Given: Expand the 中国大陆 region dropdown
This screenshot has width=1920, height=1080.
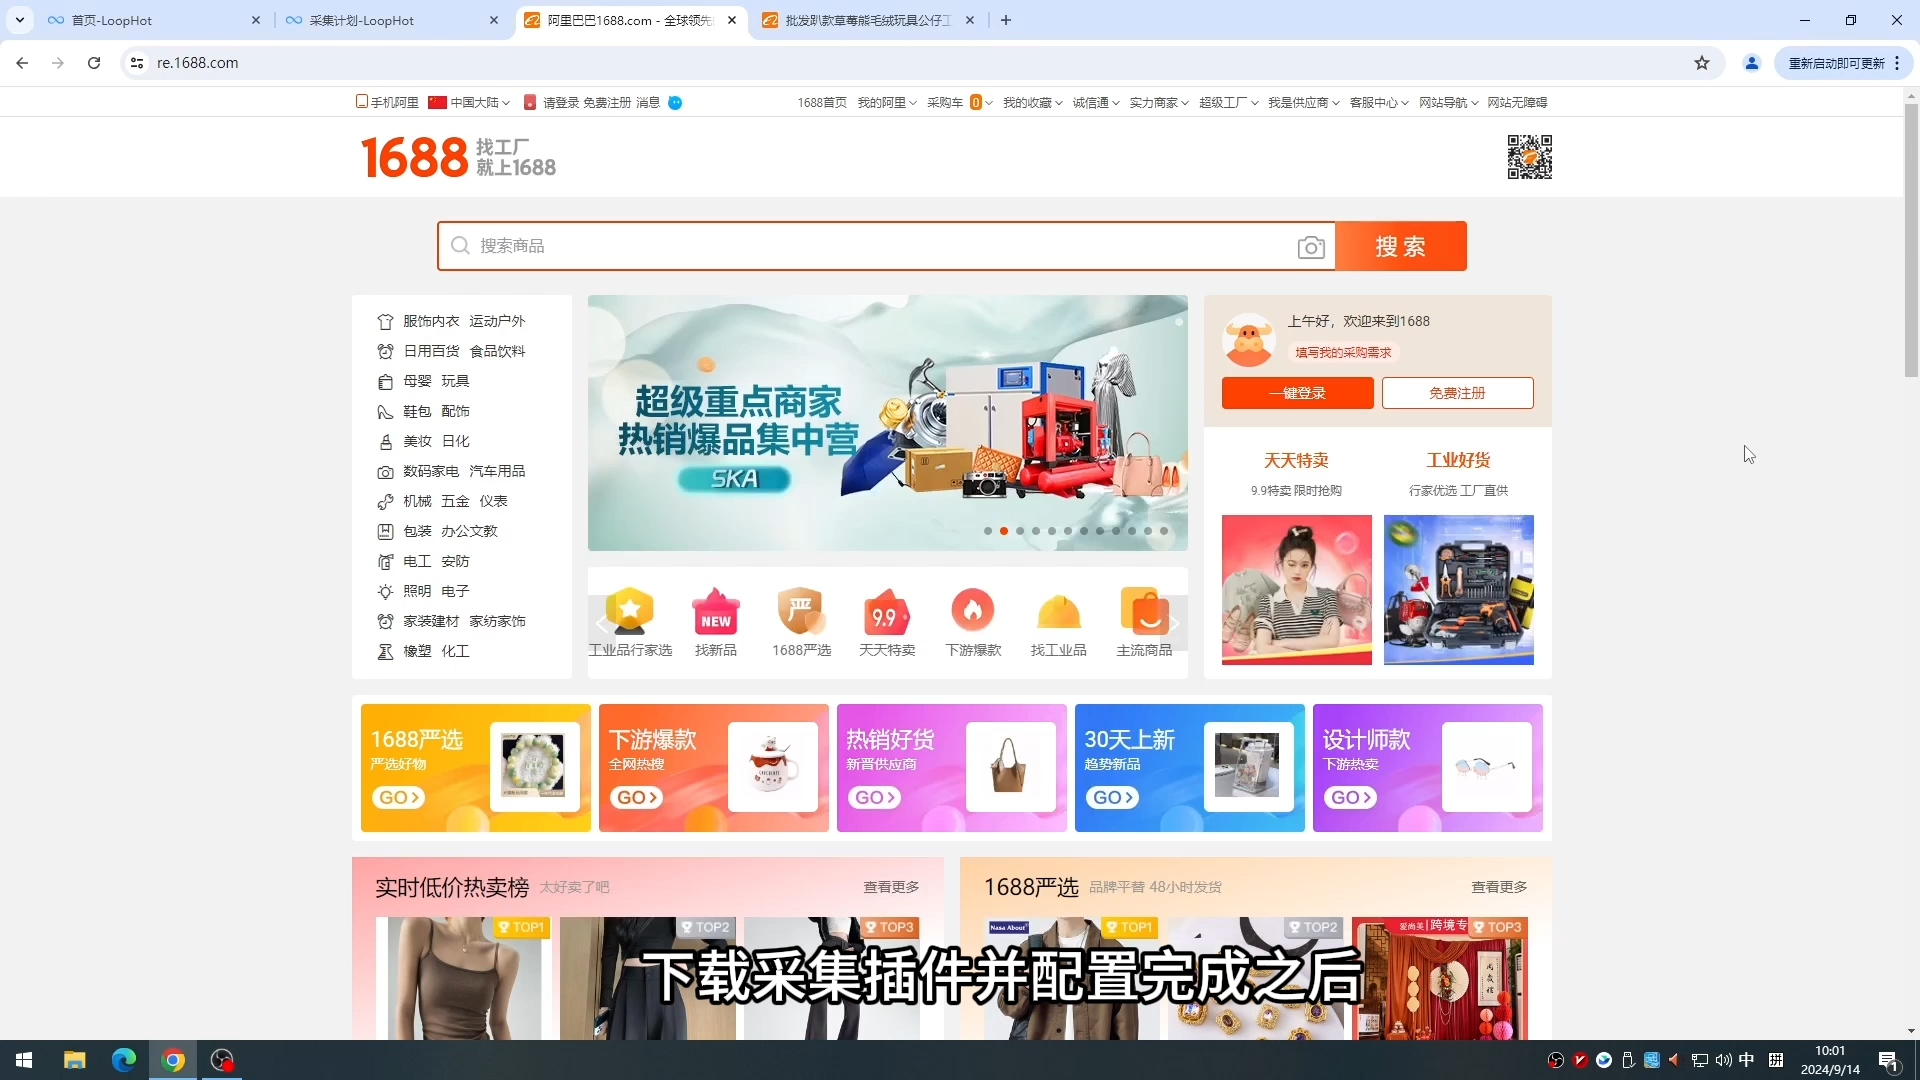Looking at the screenshot, I should [468, 102].
